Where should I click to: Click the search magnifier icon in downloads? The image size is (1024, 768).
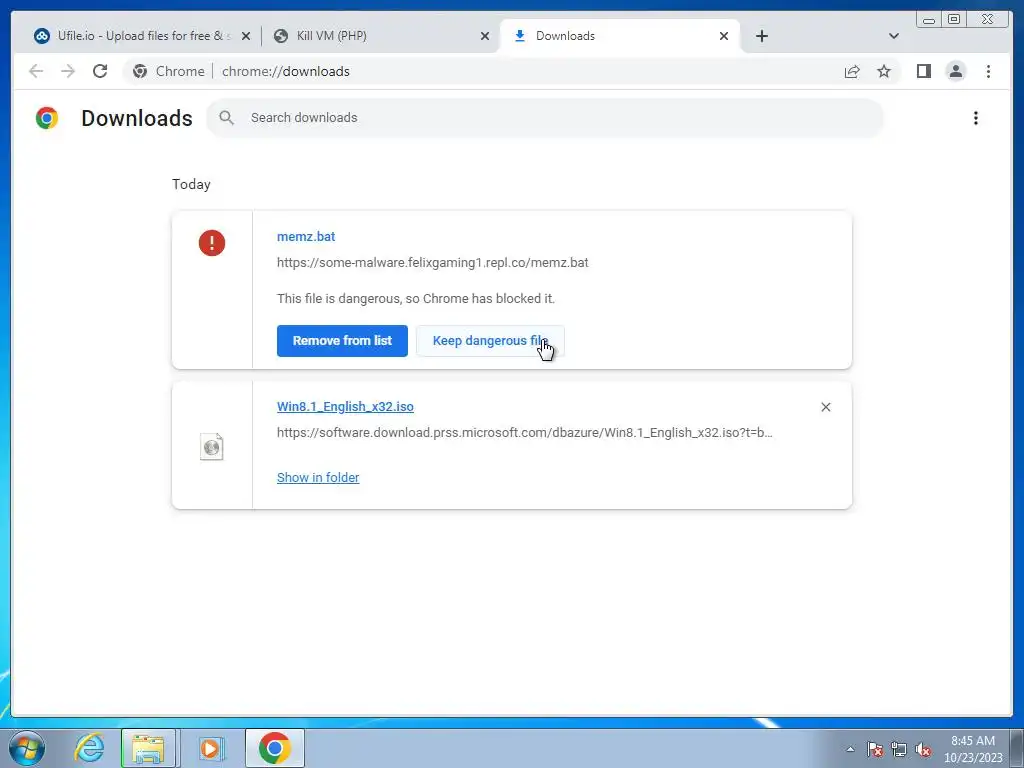[227, 118]
